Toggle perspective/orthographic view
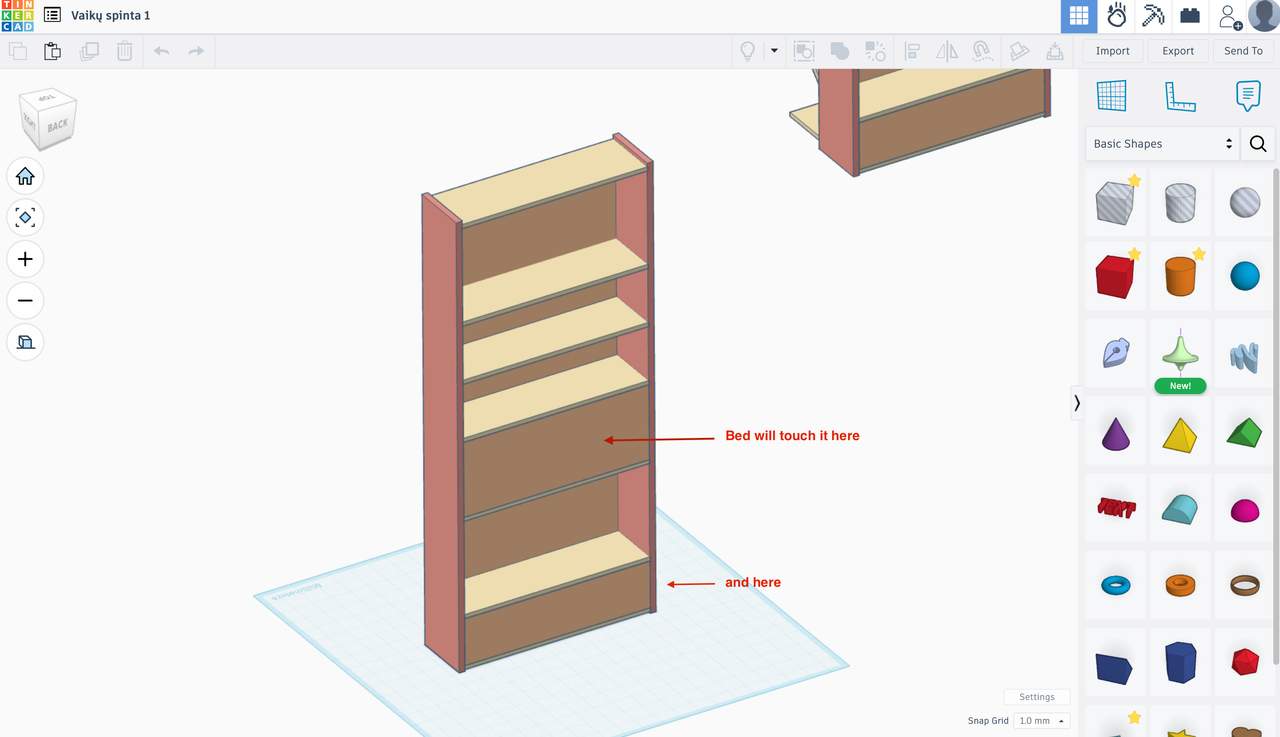The width and height of the screenshot is (1280, 737). 25,342
